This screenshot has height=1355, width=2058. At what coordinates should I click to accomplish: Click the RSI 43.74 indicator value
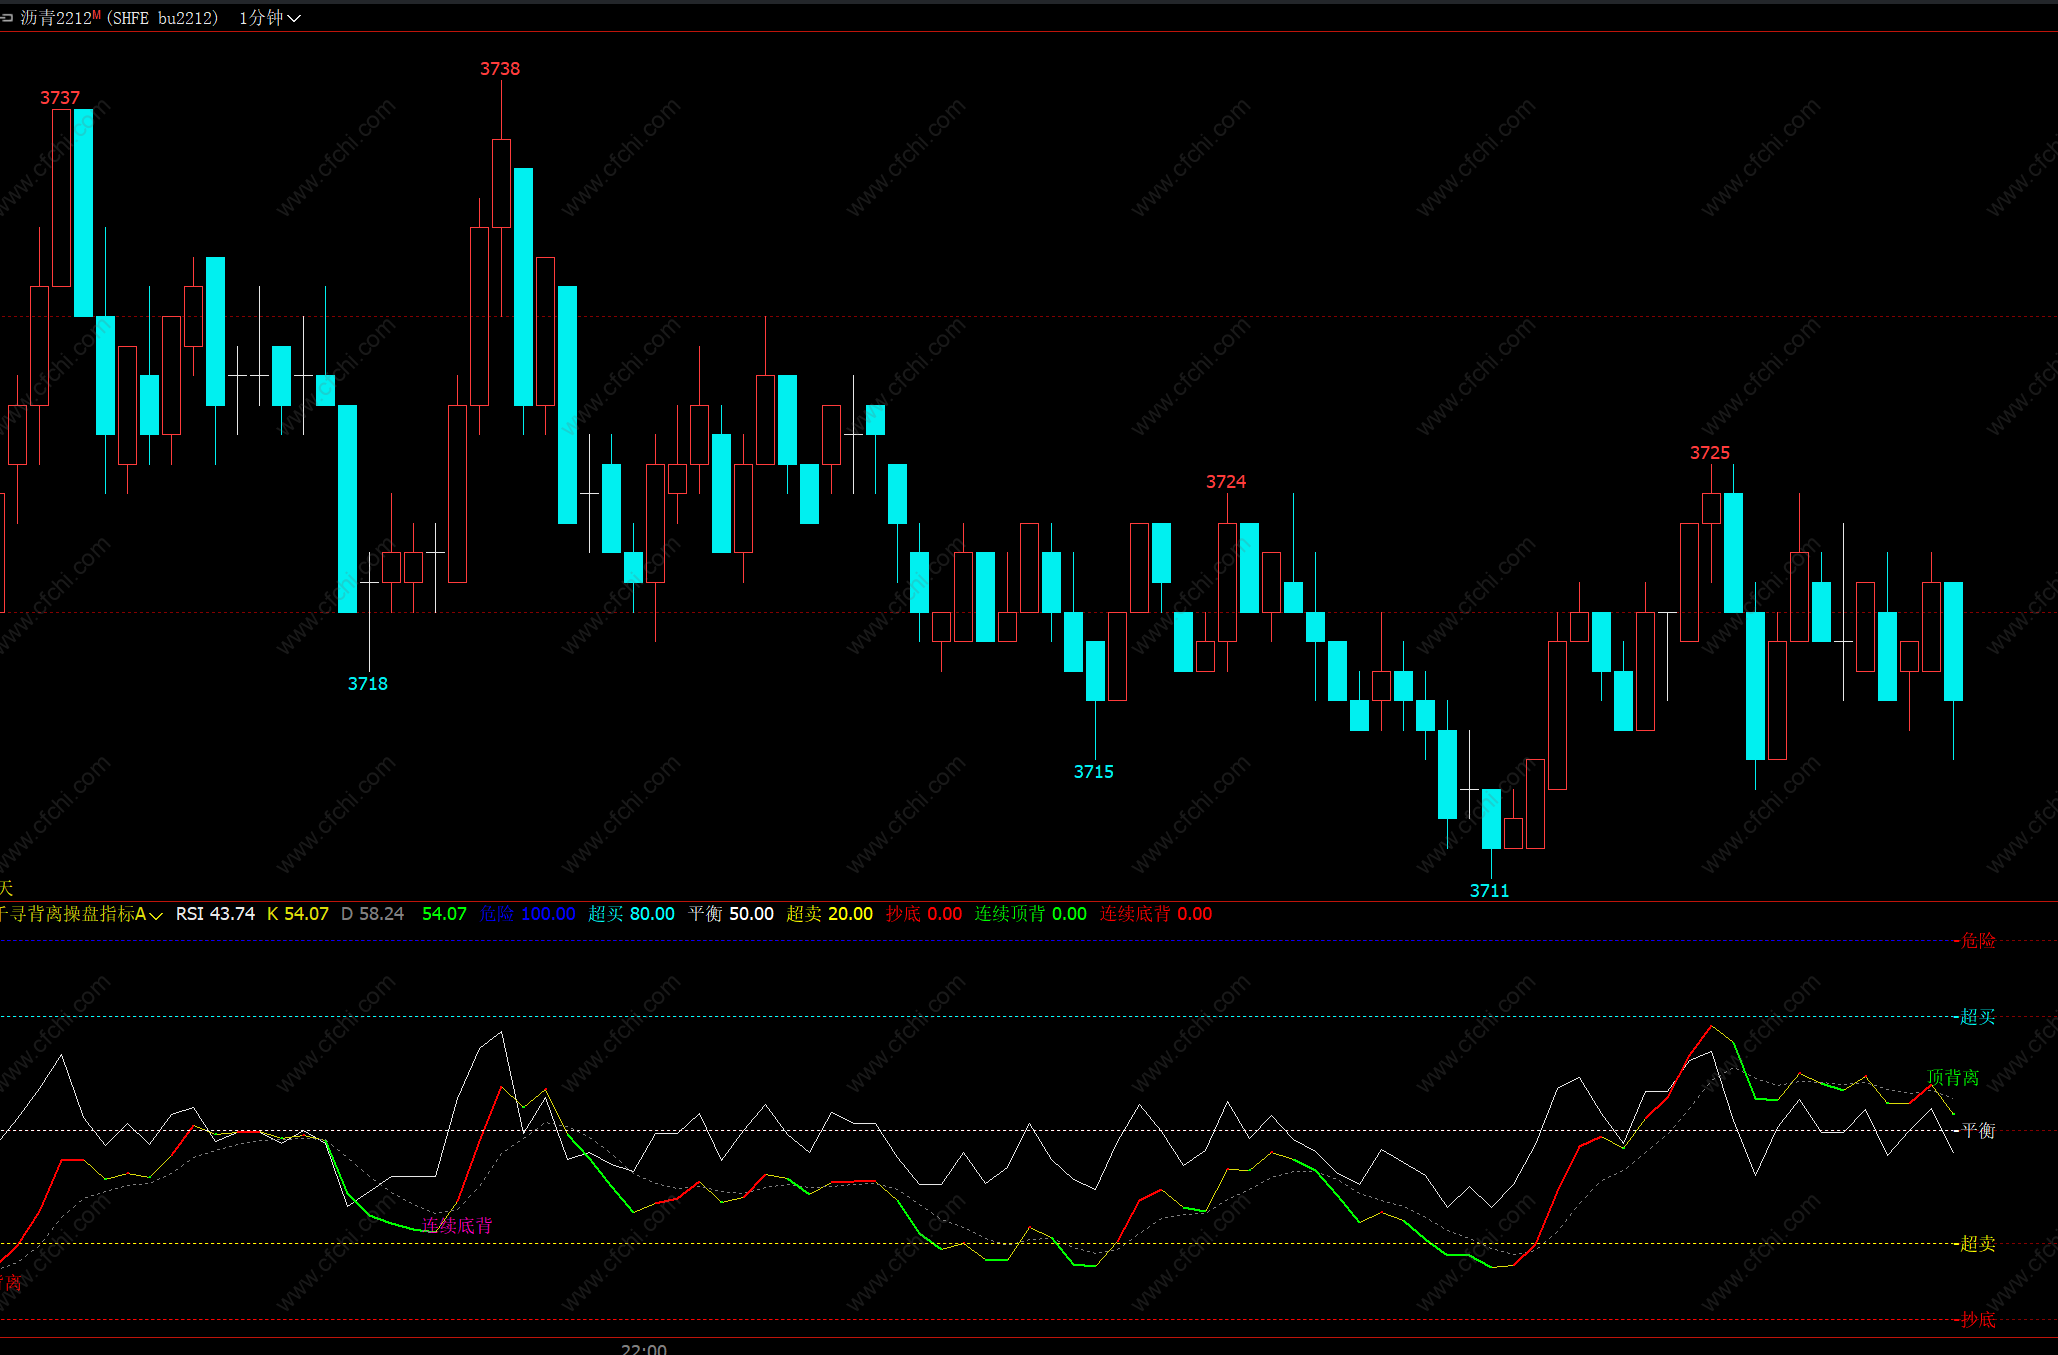point(215,914)
